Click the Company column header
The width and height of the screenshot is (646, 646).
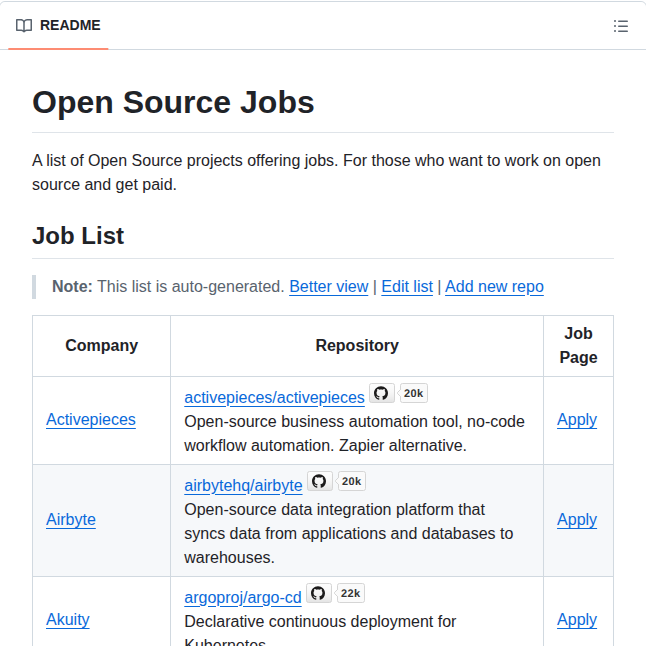coord(101,345)
